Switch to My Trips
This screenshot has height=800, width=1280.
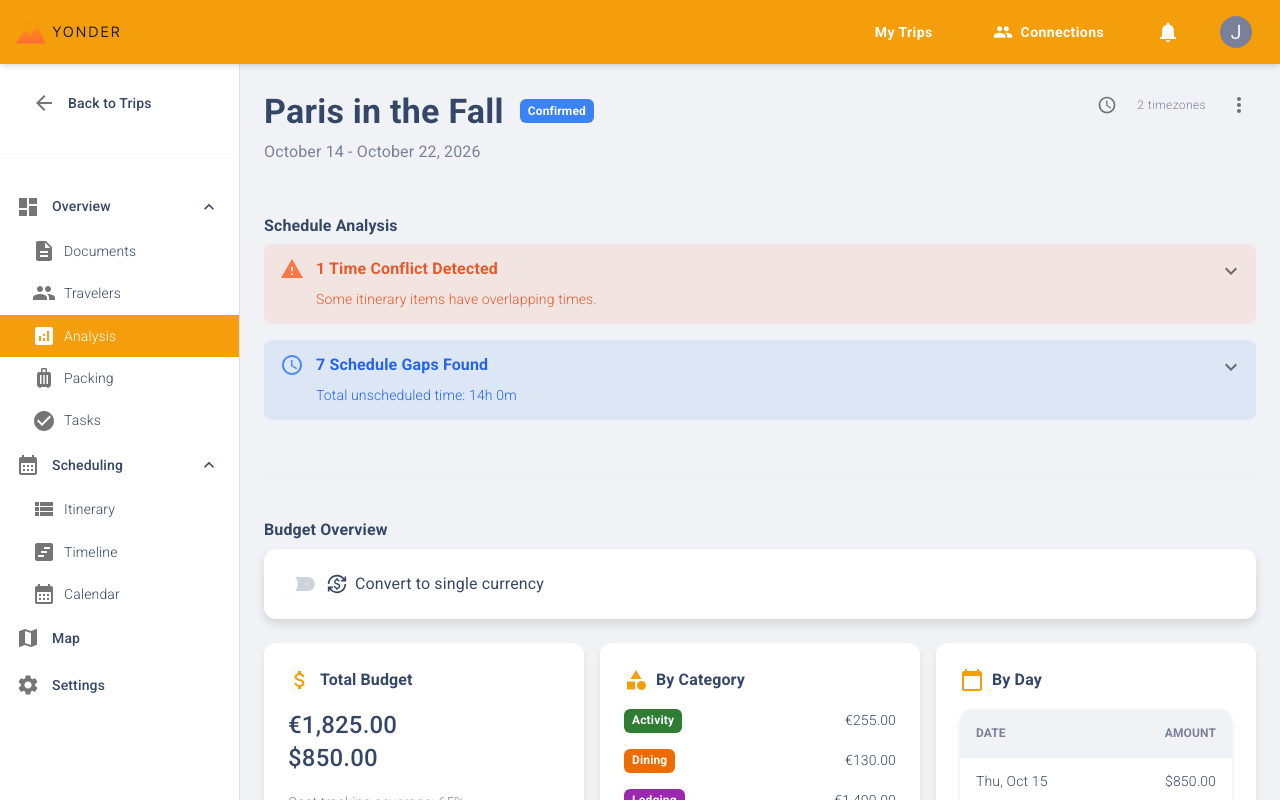tap(902, 32)
